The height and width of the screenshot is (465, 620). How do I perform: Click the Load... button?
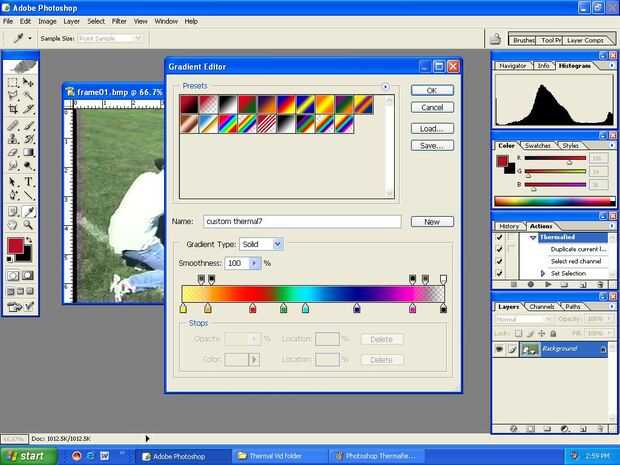pyautogui.click(x=432, y=129)
